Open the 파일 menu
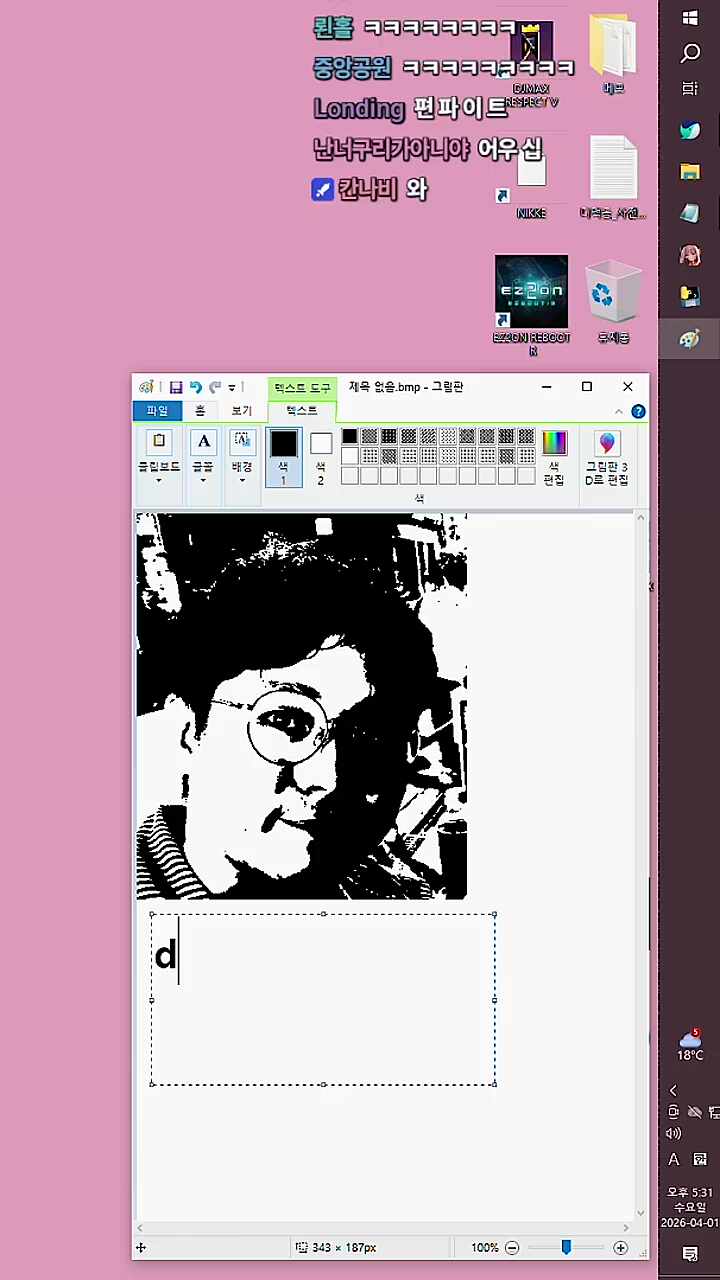 coord(157,411)
